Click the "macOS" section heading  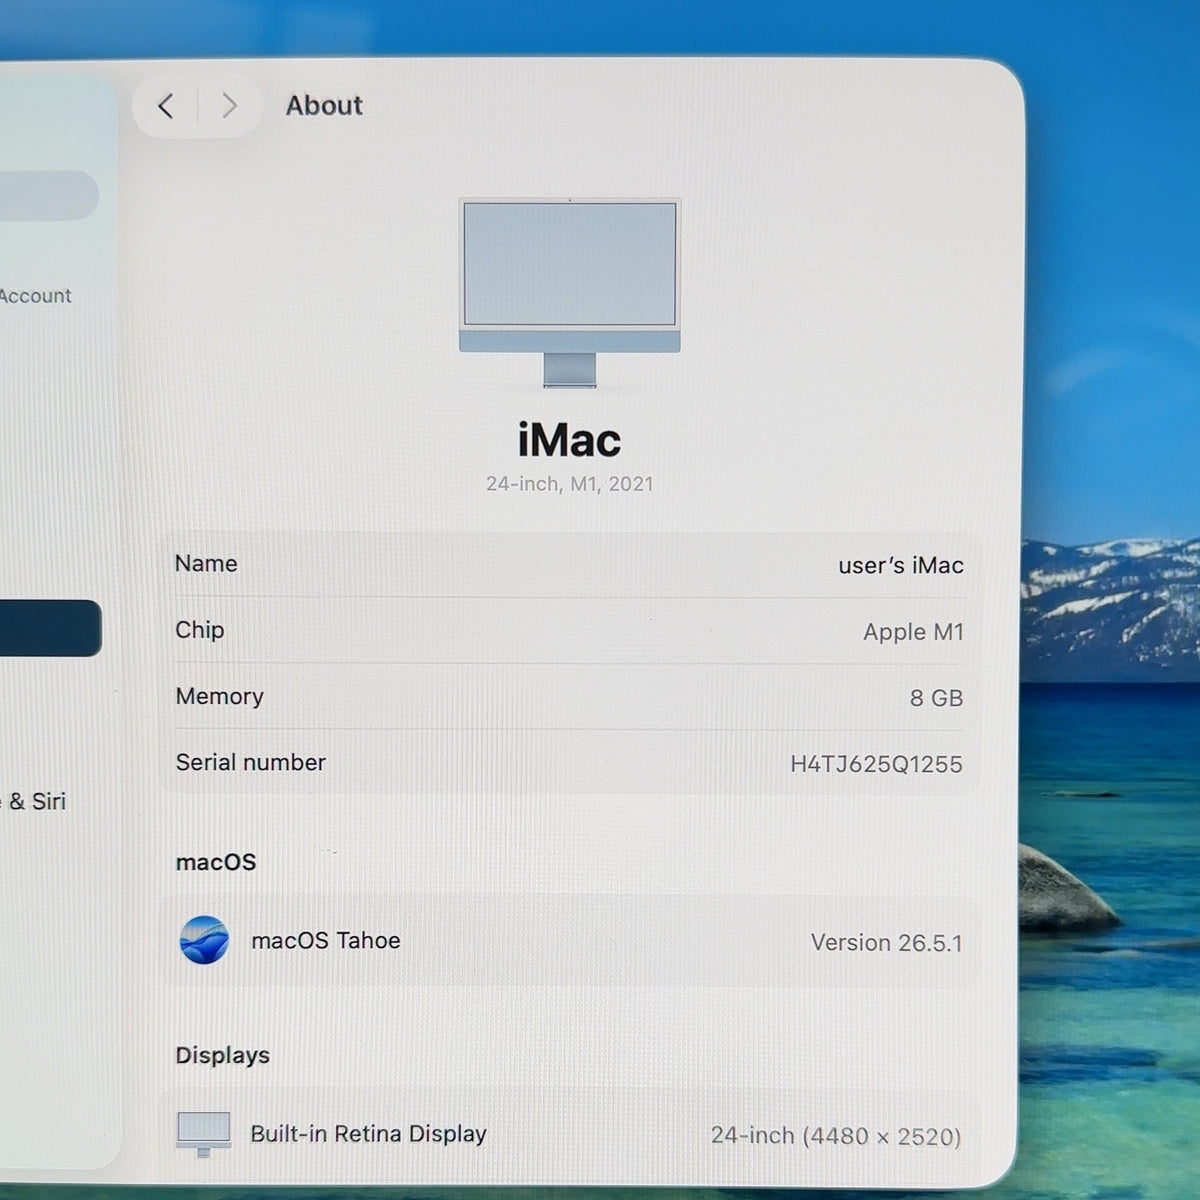[216, 862]
